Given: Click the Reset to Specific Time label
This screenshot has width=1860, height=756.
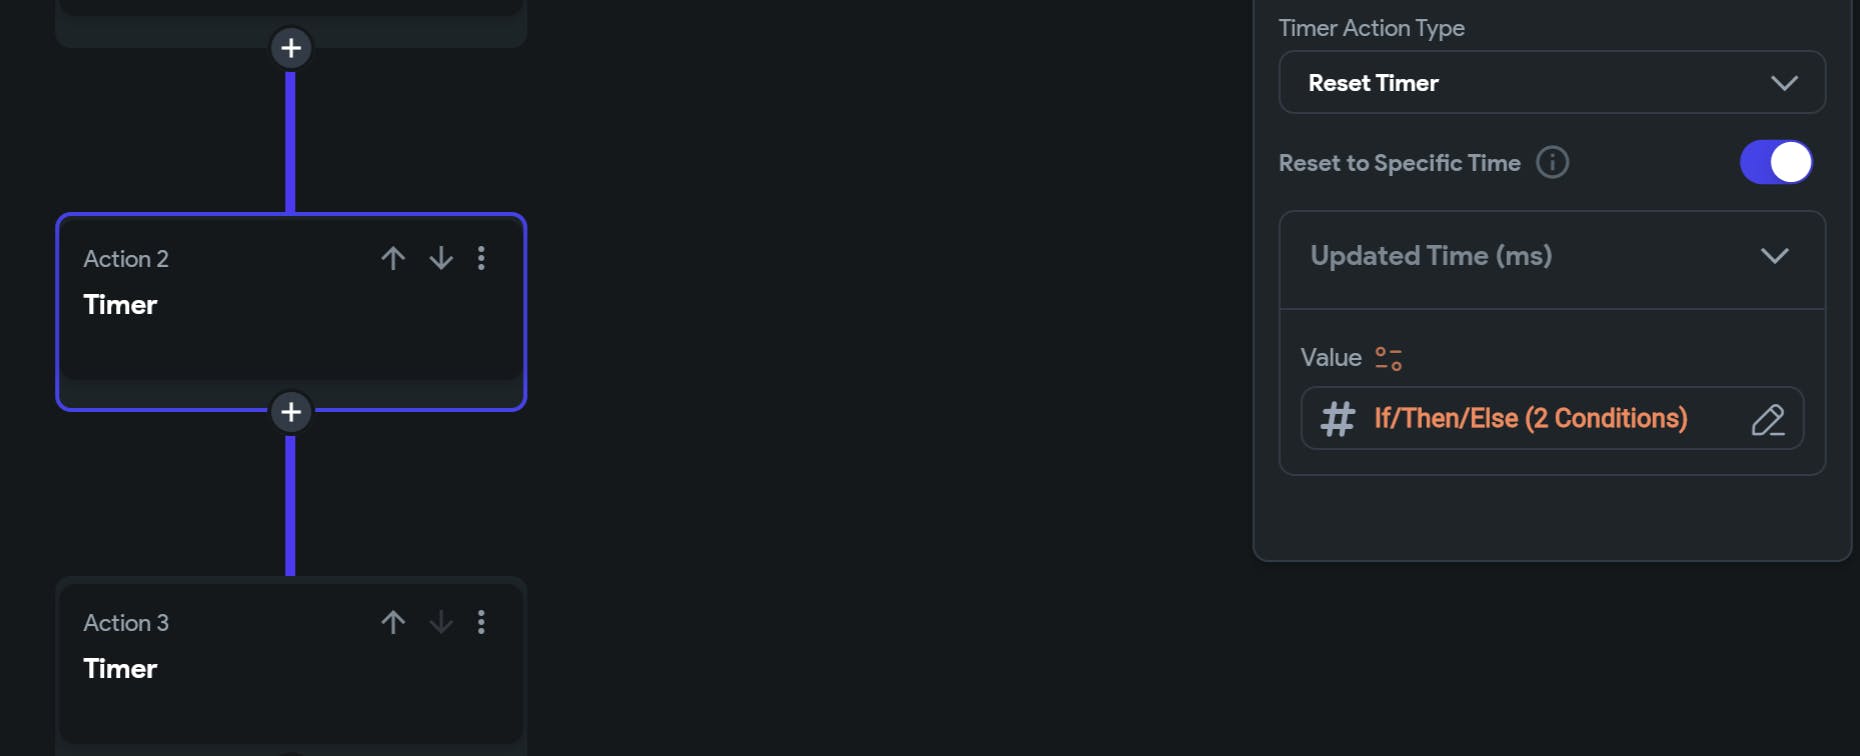Looking at the screenshot, I should coord(1399,163).
